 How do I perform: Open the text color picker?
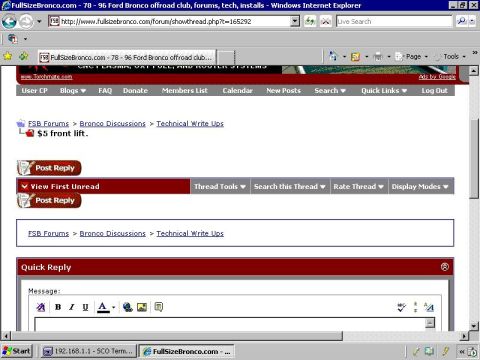coord(103,307)
